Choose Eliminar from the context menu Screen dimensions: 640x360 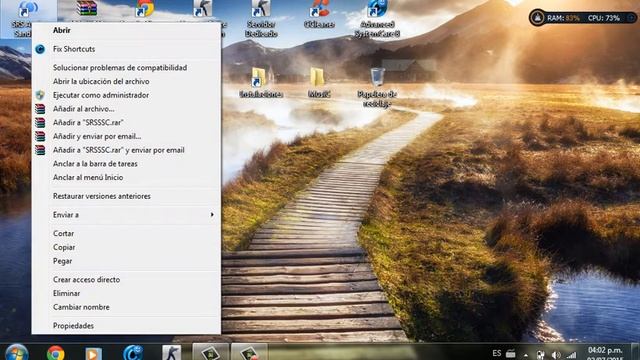point(126,293)
